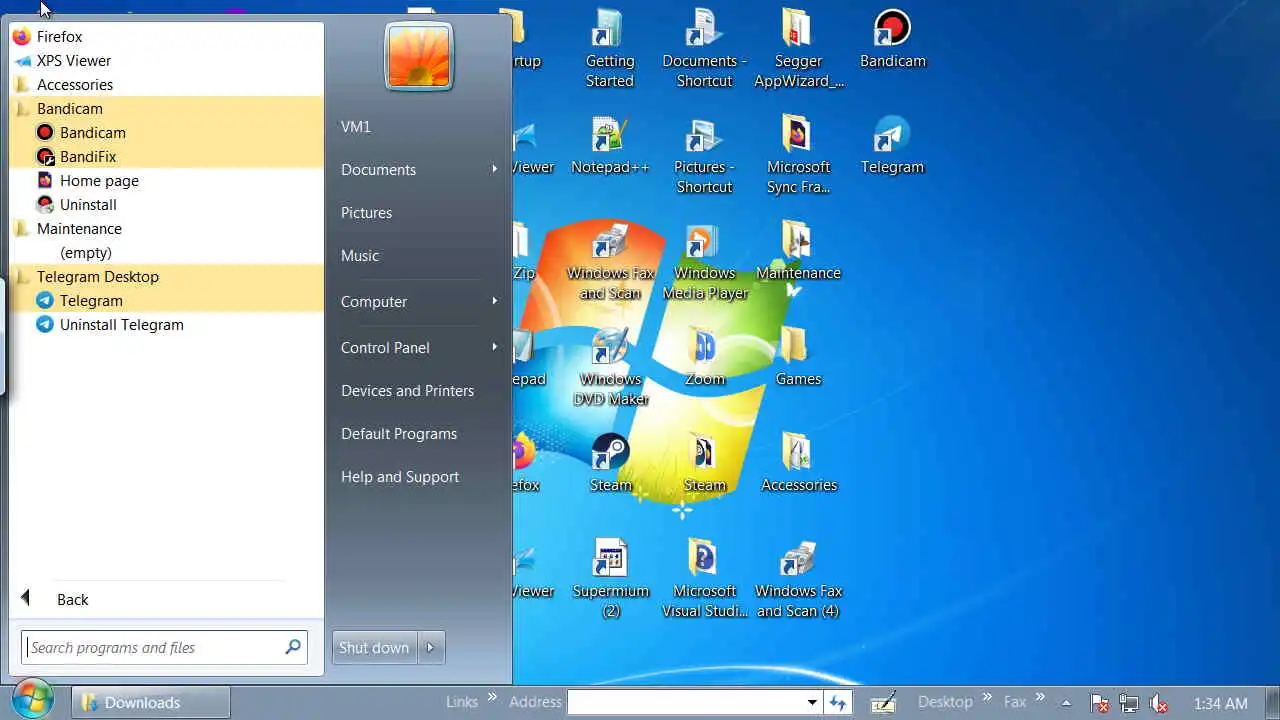Expand the Links toolbar chevron

click(491, 698)
